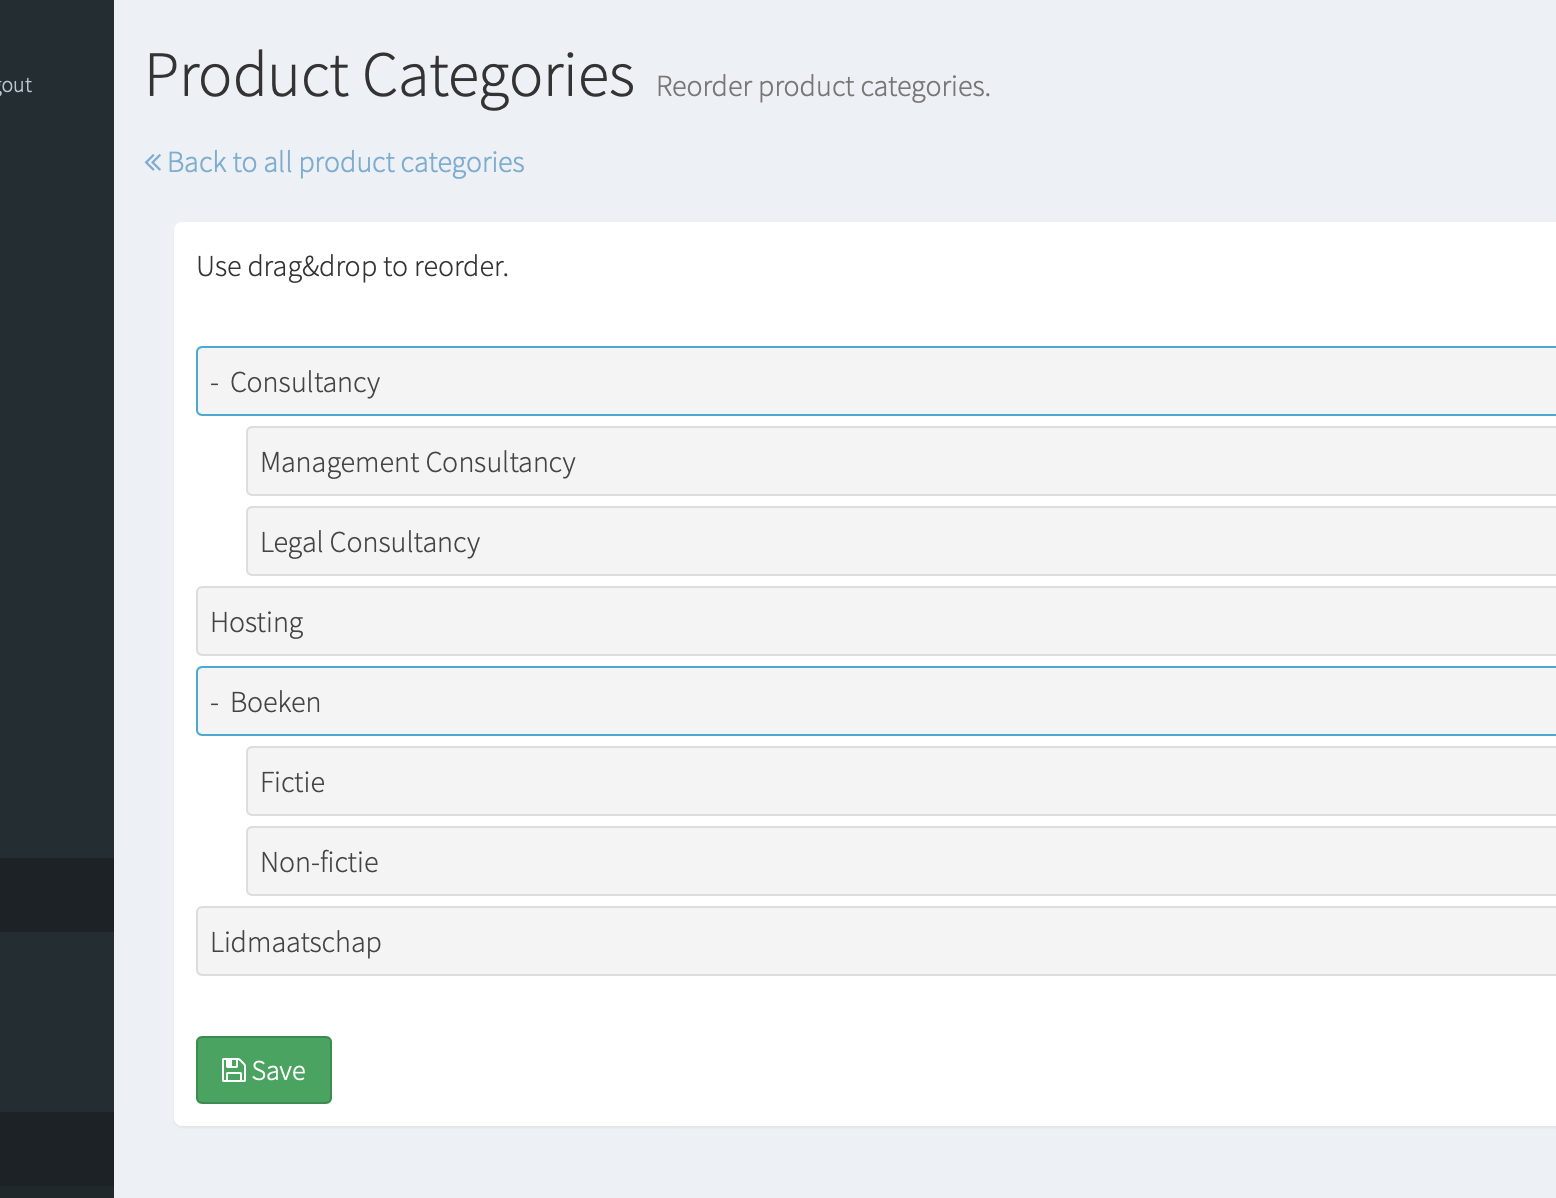Choose the Non-fictie subcategory item
Image resolution: width=1556 pixels, height=1198 pixels.
pyautogui.click(x=319, y=862)
